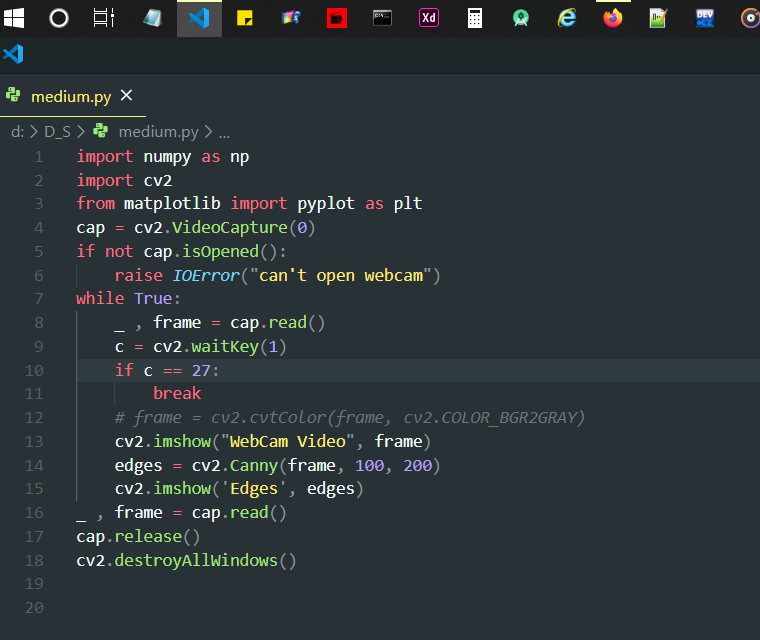The image size is (760, 640).
Task: Open the red video app taskbar icon
Action: pos(337,18)
